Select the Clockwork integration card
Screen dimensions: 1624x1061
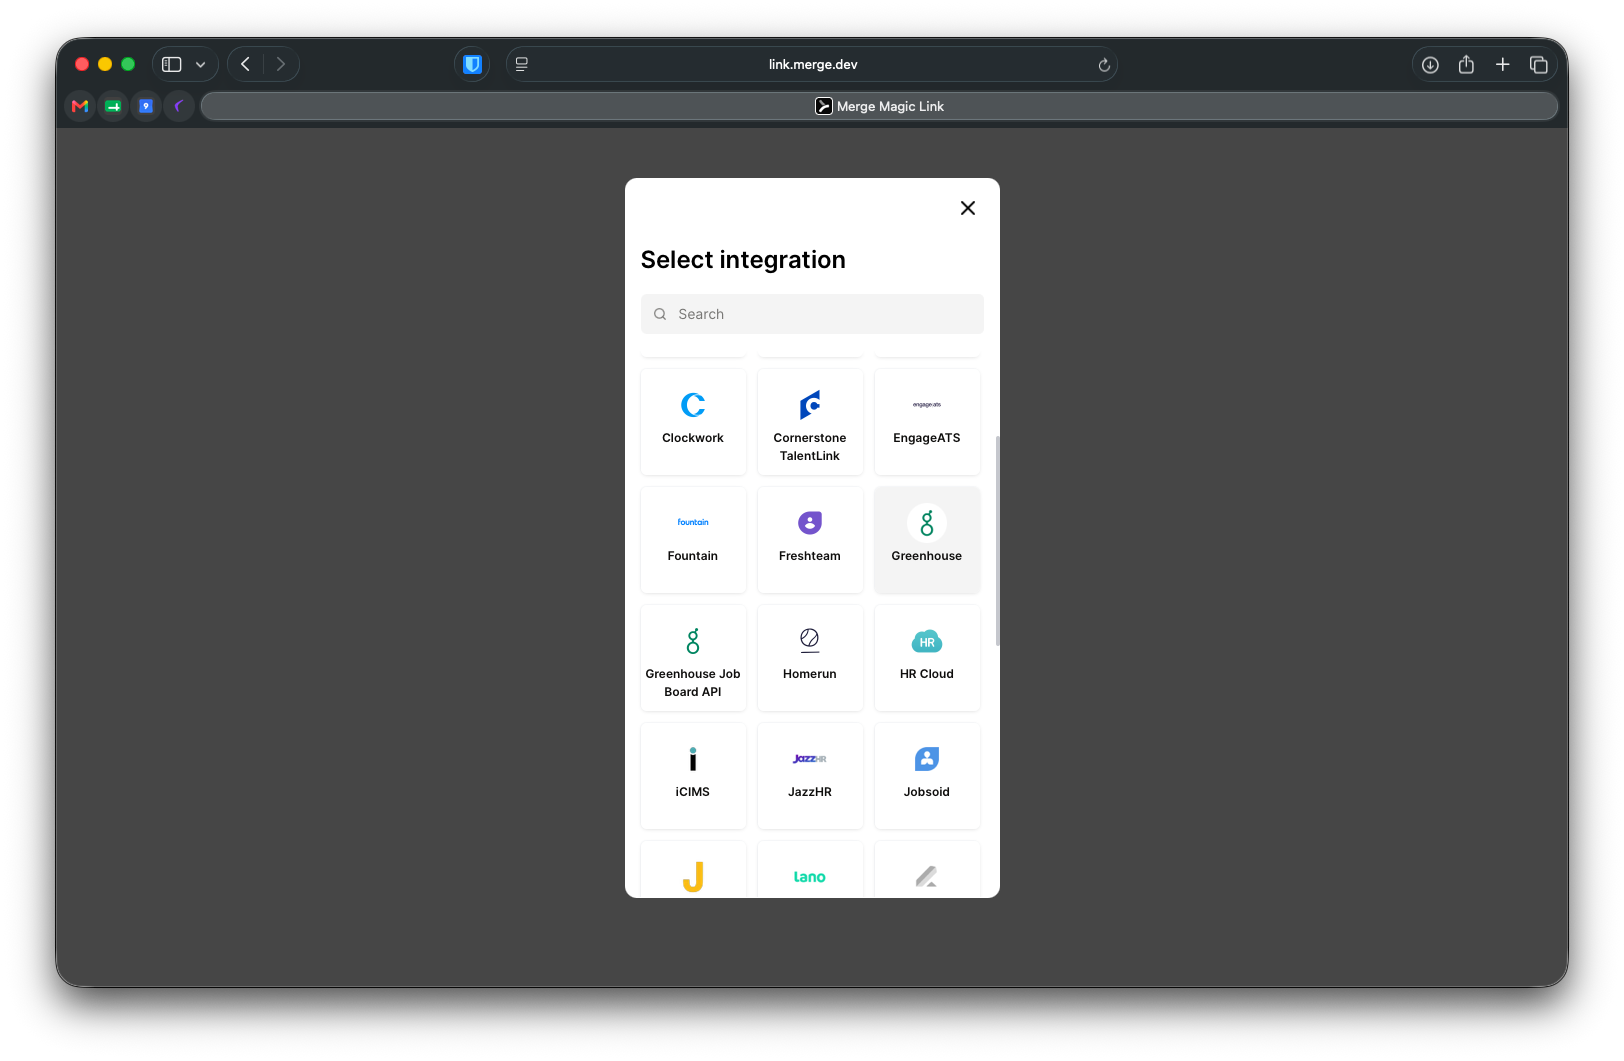[x=693, y=422]
